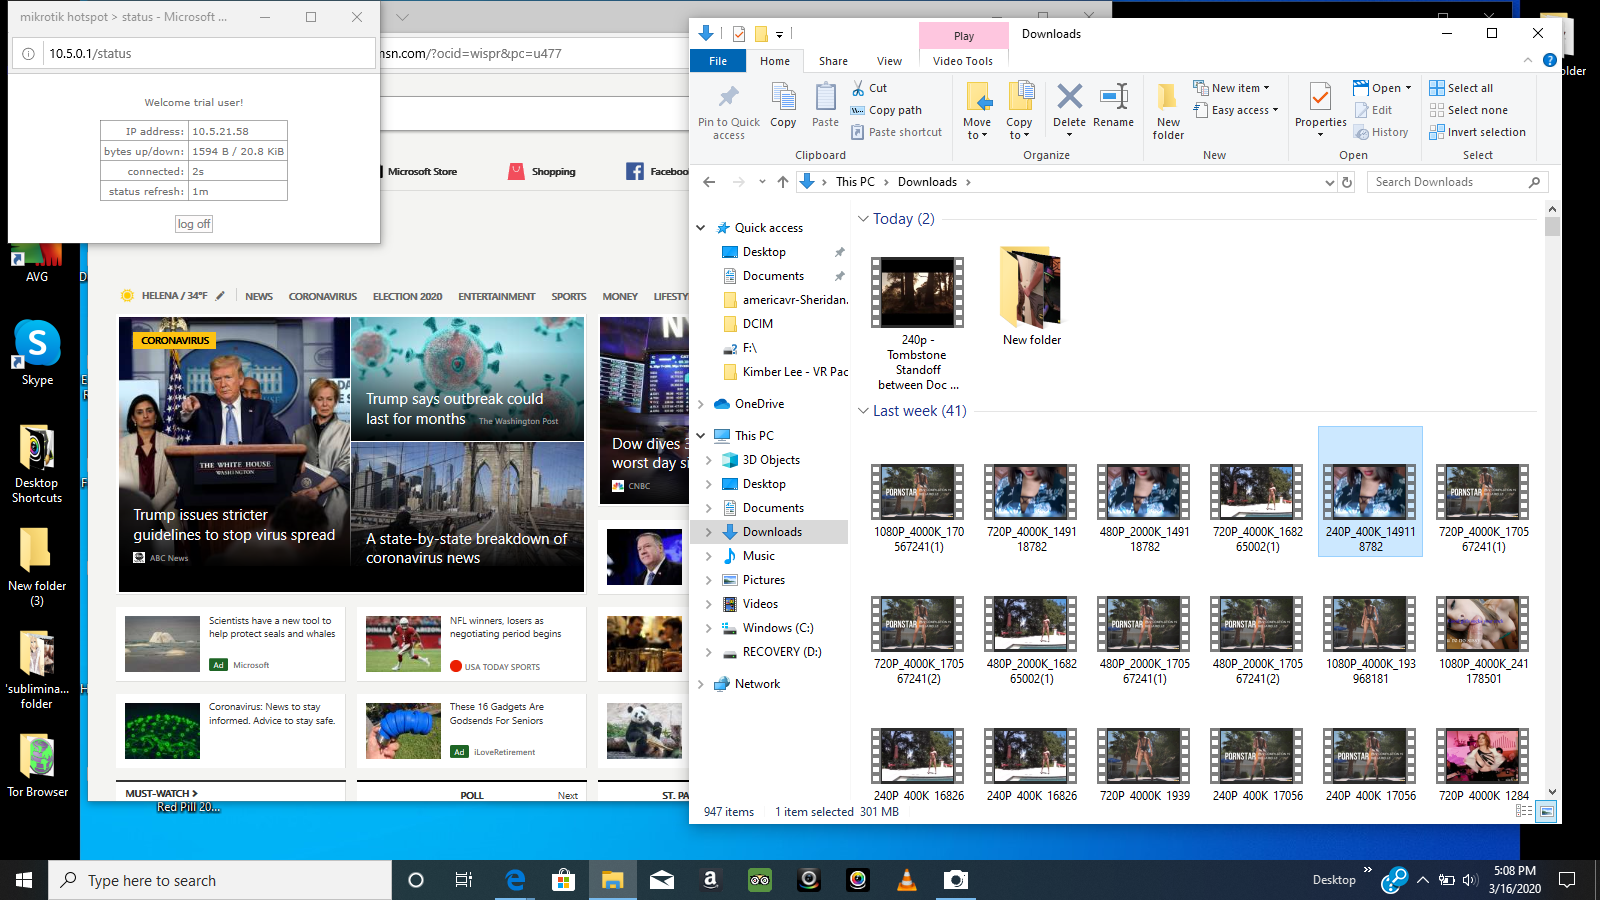Click Copy path in Clipboard group
The image size is (1600, 900).
pyautogui.click(x=886, y=110)
